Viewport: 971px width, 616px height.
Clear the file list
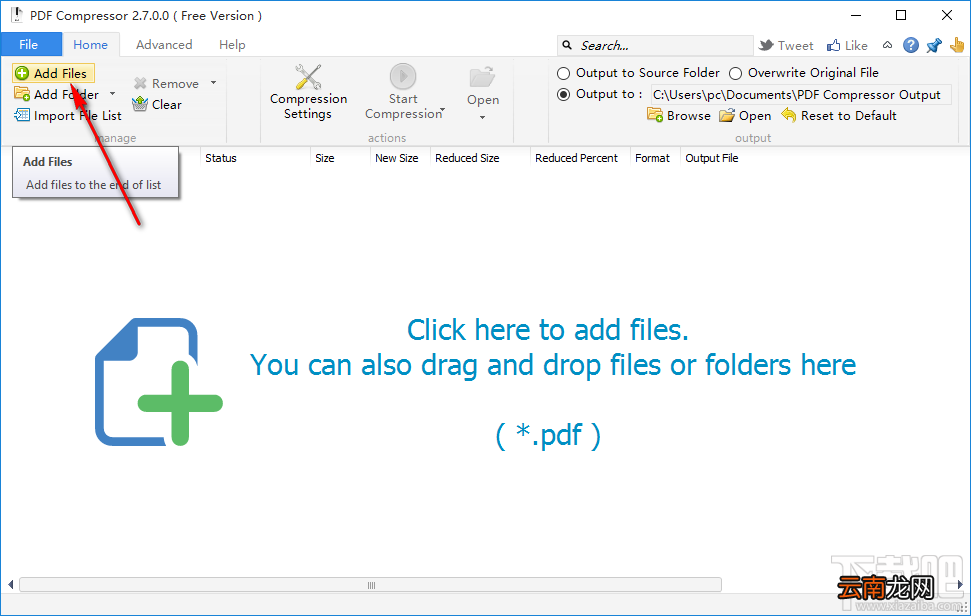pos(157,104)
